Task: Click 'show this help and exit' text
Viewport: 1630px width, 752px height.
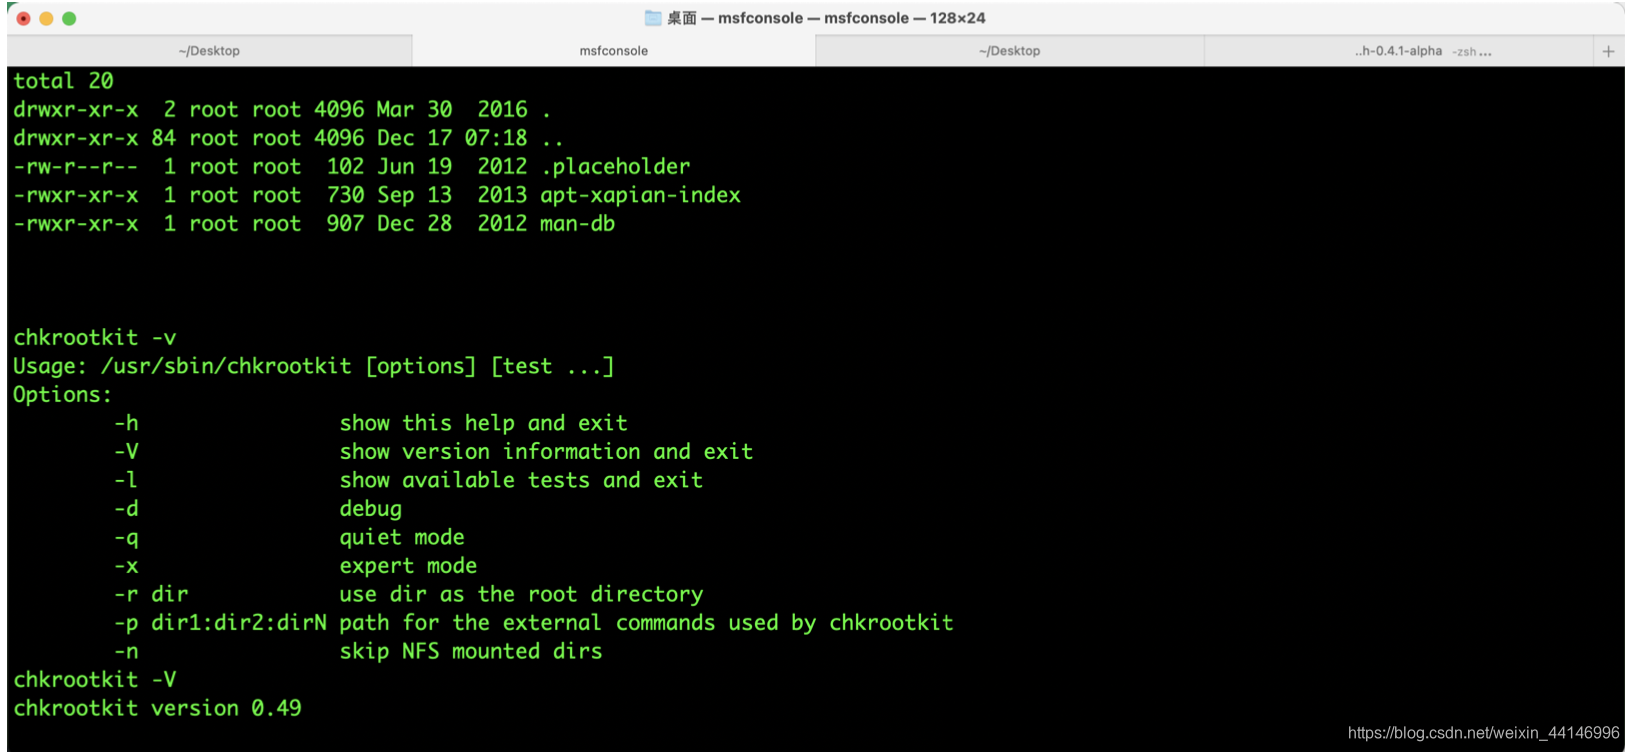Action: (x=484, y=423)
